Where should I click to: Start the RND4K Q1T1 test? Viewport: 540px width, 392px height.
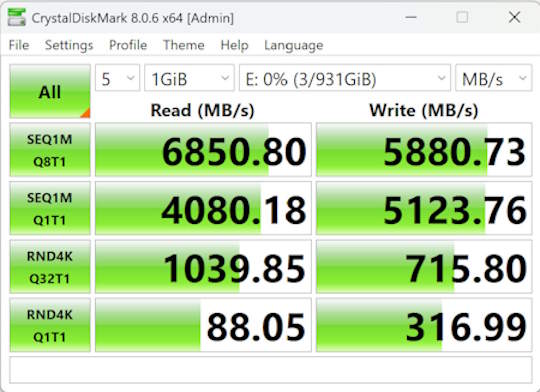50,325
